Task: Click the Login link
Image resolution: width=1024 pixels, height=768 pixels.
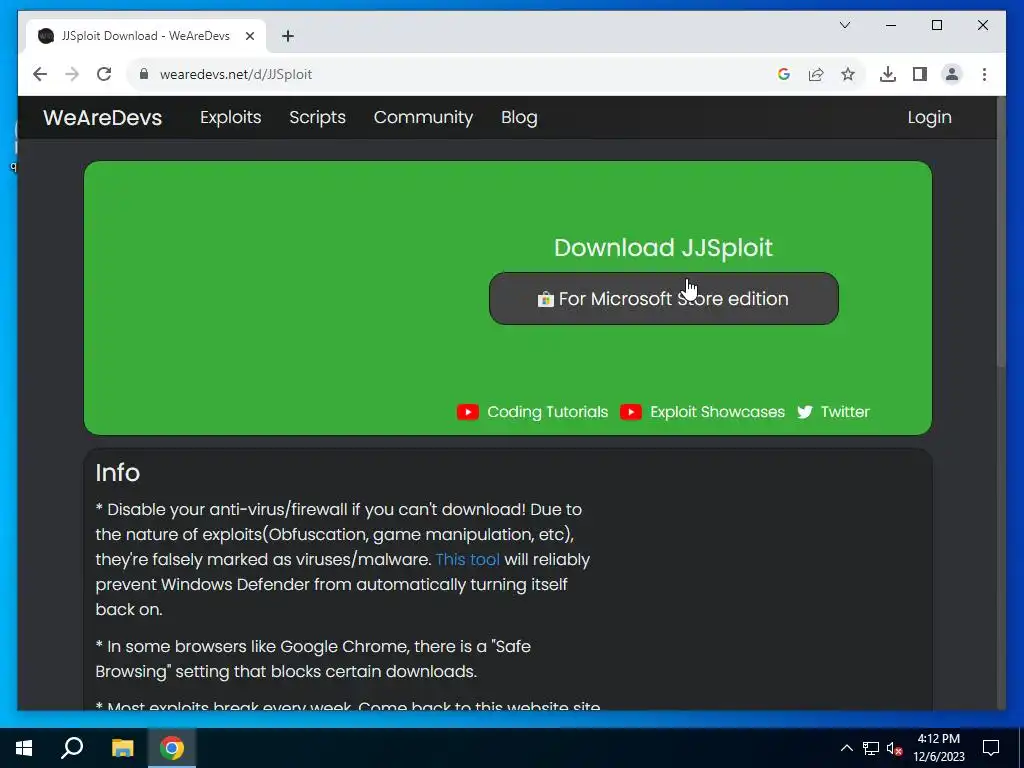Action: 929,118
